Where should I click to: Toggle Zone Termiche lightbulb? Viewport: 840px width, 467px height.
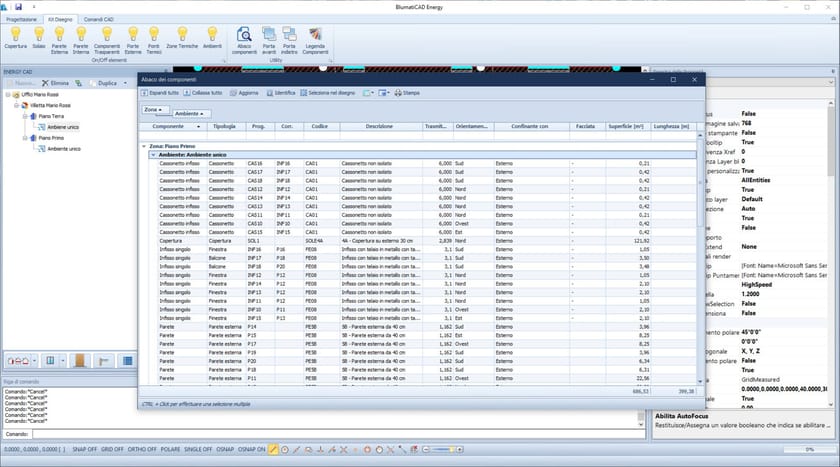(x=182, y=35)
